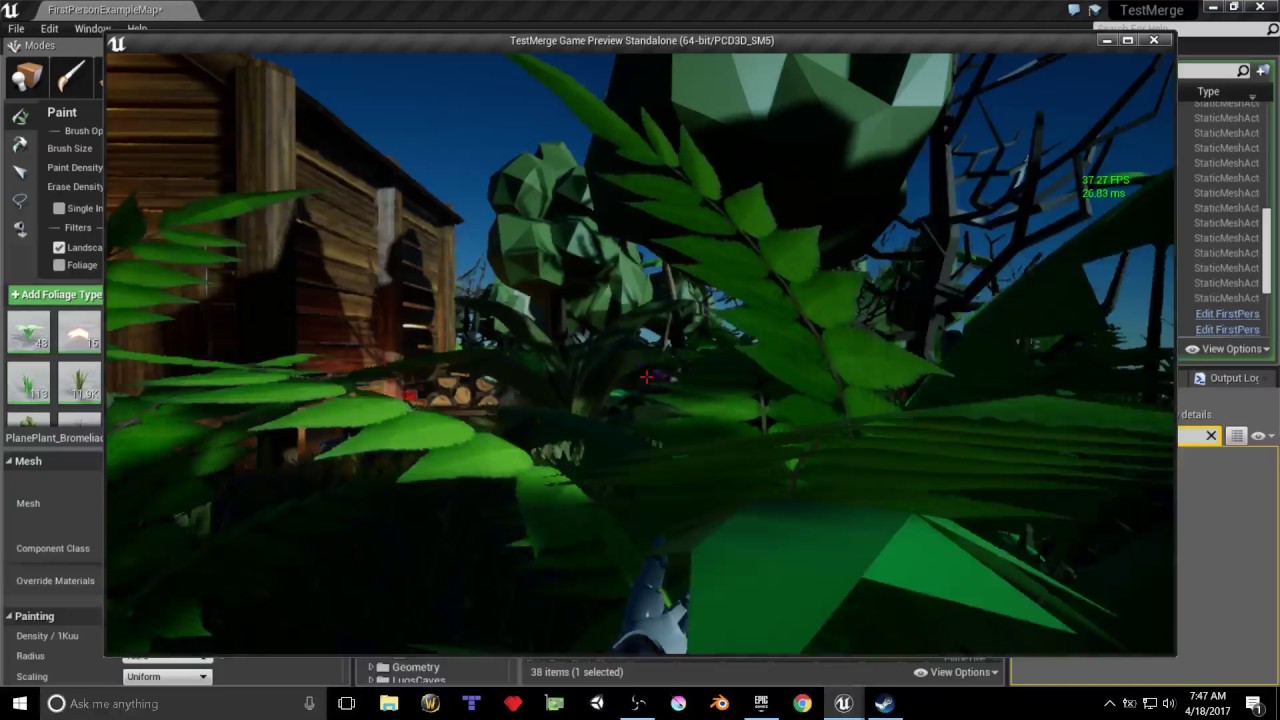The image size is (1280, 720).
Task: Select foliage type thumbnail with count 48
Action: point(29,332)
